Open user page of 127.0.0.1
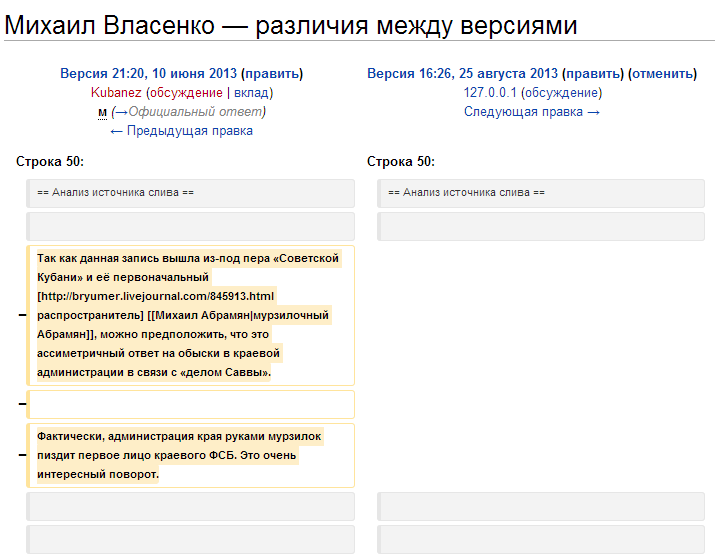The image size is (715, 556). click(490, 92)
